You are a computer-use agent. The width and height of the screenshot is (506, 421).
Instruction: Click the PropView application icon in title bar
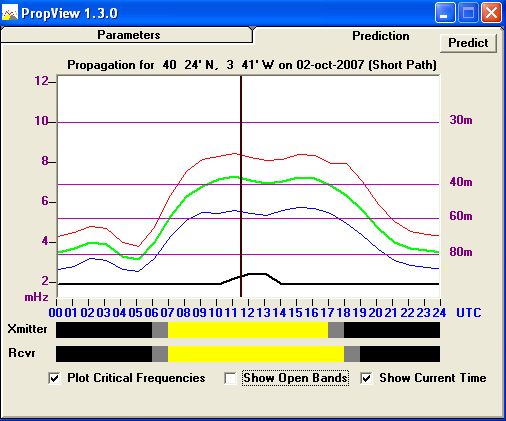tap(9, 13)
